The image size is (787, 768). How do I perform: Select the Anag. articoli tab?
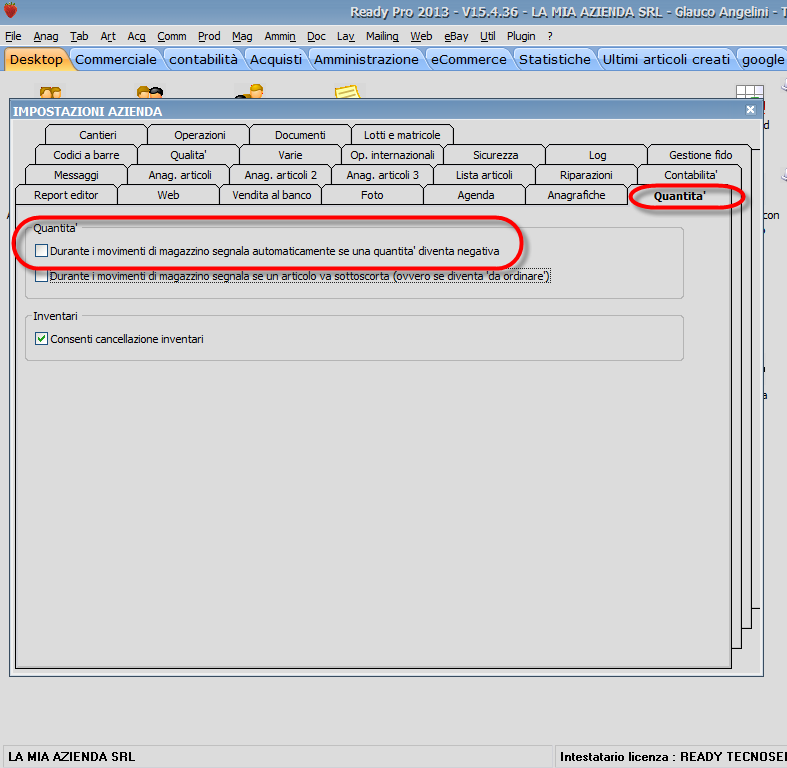pos(180,175)
